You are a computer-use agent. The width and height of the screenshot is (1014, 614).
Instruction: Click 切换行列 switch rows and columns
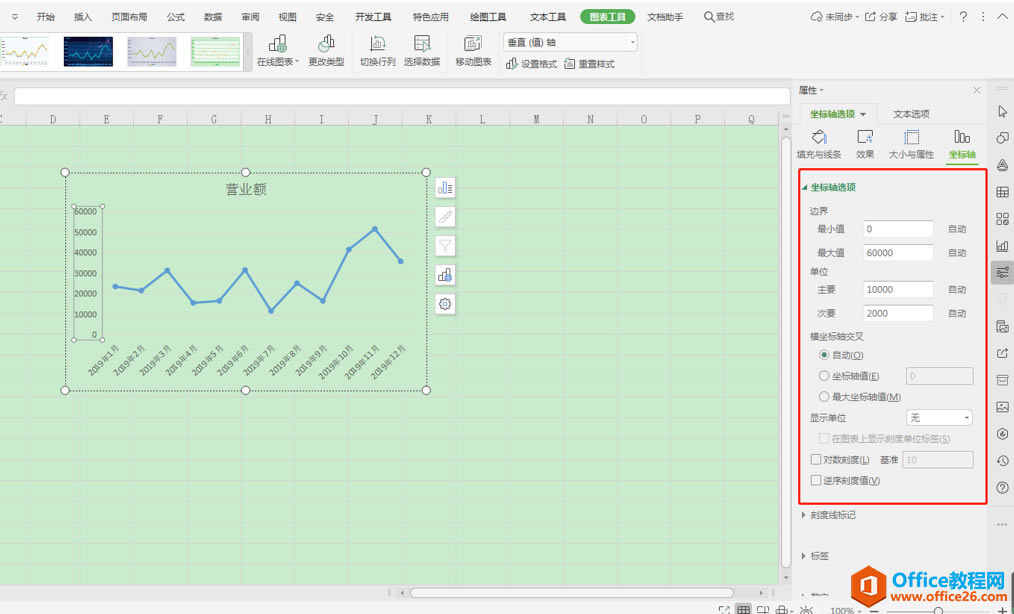(x=378, y=51)
